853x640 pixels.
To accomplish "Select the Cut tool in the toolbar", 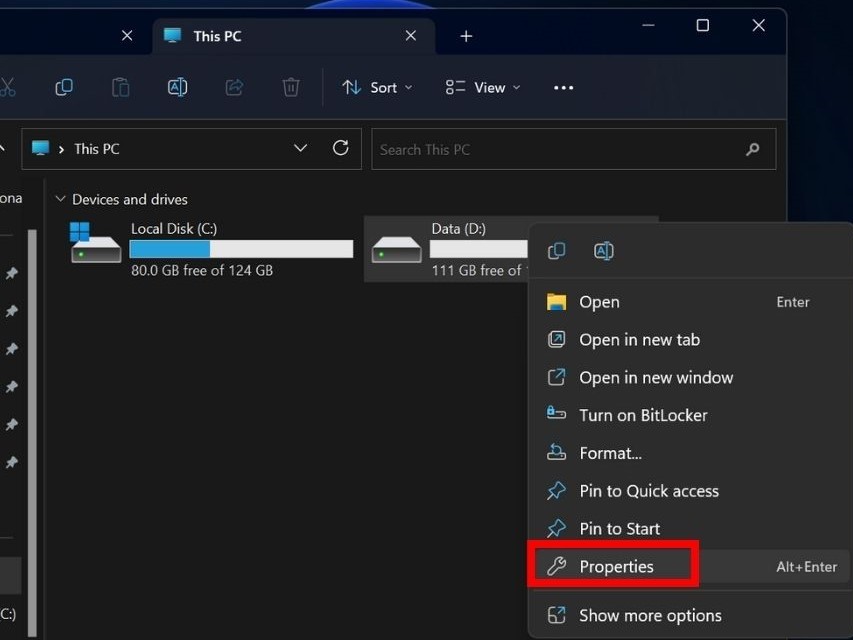I will 8,87.
